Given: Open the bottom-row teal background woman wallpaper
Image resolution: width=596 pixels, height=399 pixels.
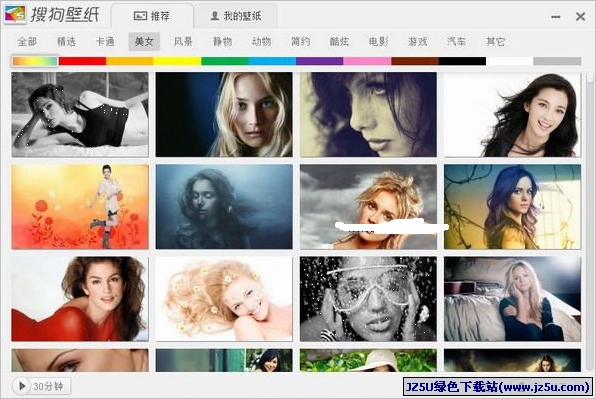Looking at the screenshot, I should point(224,360).
